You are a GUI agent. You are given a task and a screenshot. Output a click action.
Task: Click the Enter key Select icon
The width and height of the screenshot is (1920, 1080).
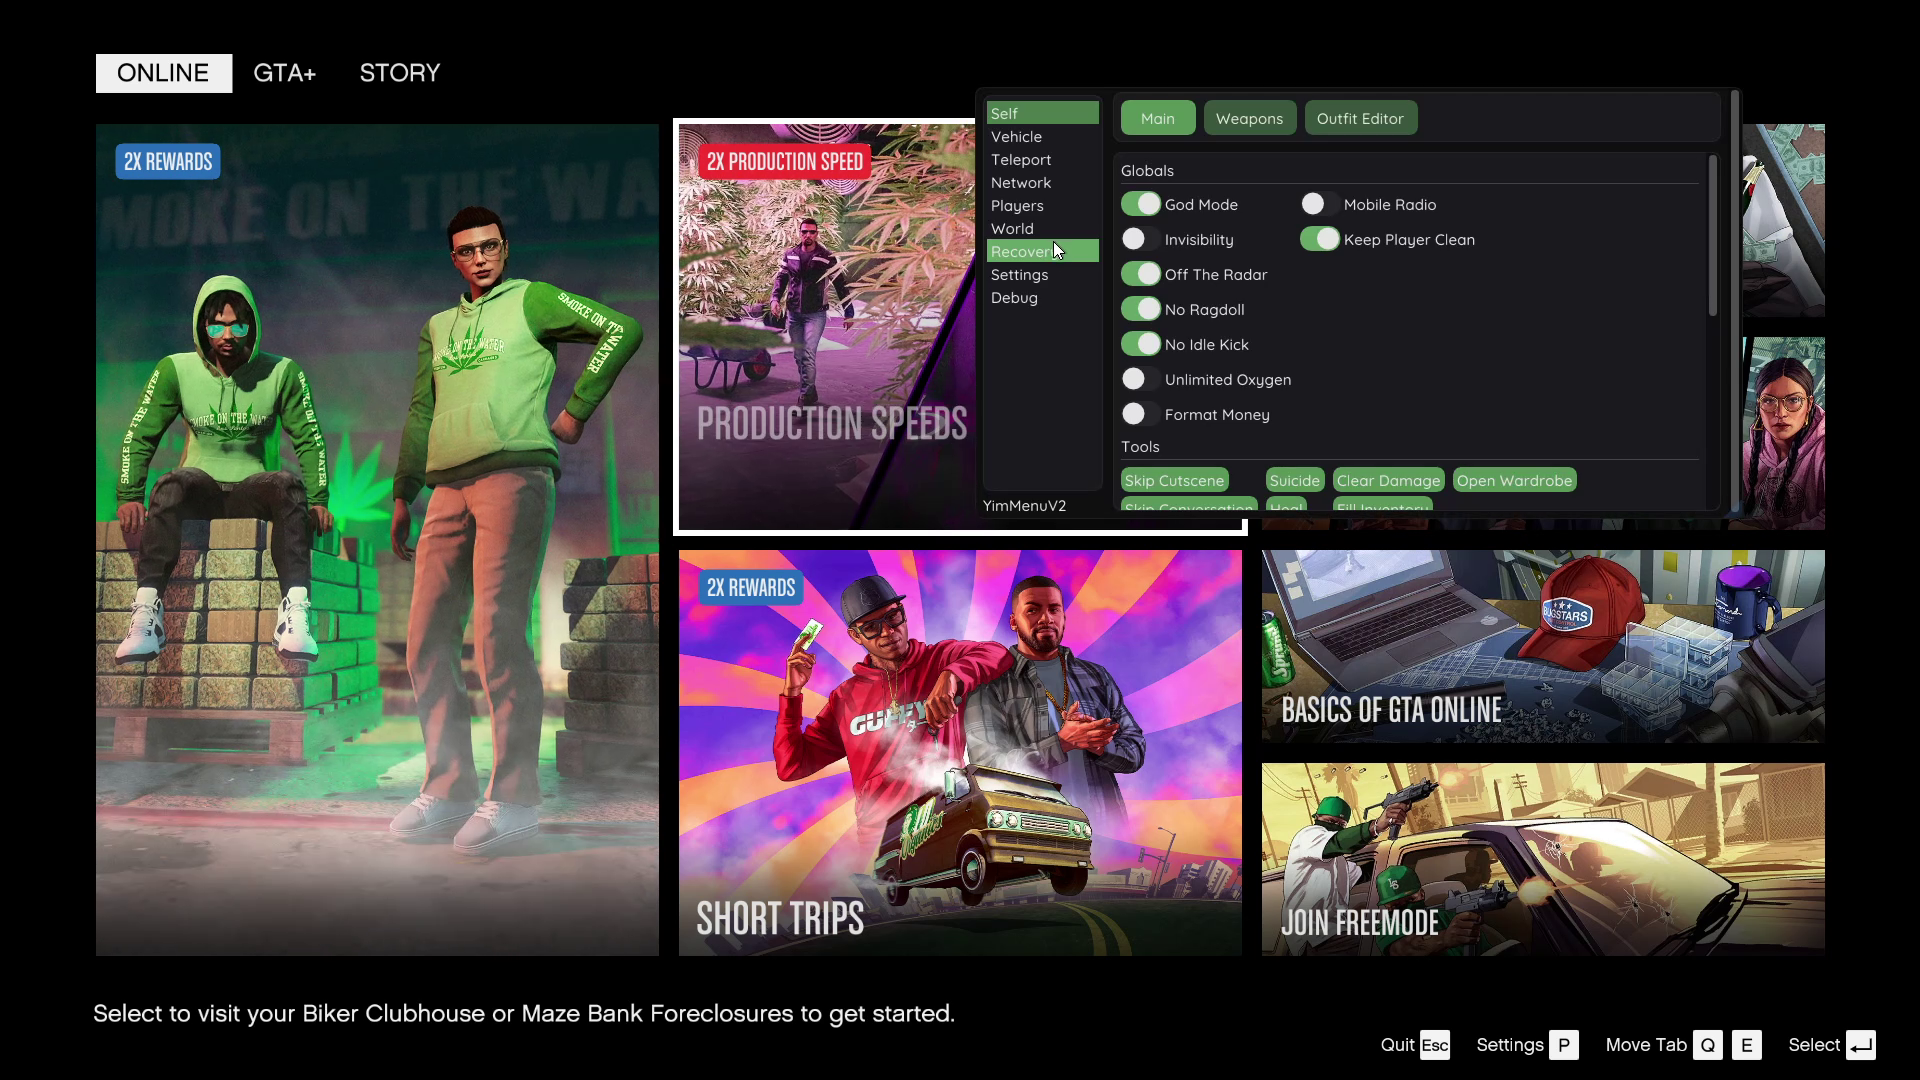point(1860,1045)
